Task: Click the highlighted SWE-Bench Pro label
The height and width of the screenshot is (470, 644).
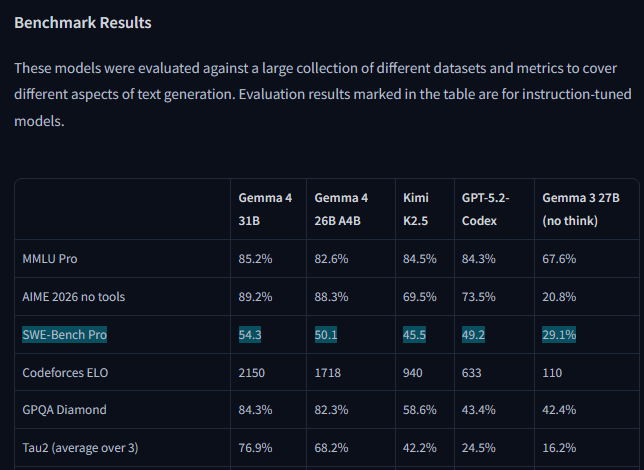Action: (x=64, y=334)
